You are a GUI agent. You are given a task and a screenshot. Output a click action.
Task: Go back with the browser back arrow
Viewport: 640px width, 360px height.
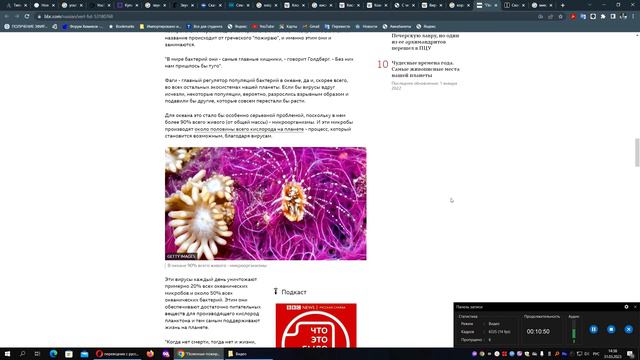[x=7, y=16]
